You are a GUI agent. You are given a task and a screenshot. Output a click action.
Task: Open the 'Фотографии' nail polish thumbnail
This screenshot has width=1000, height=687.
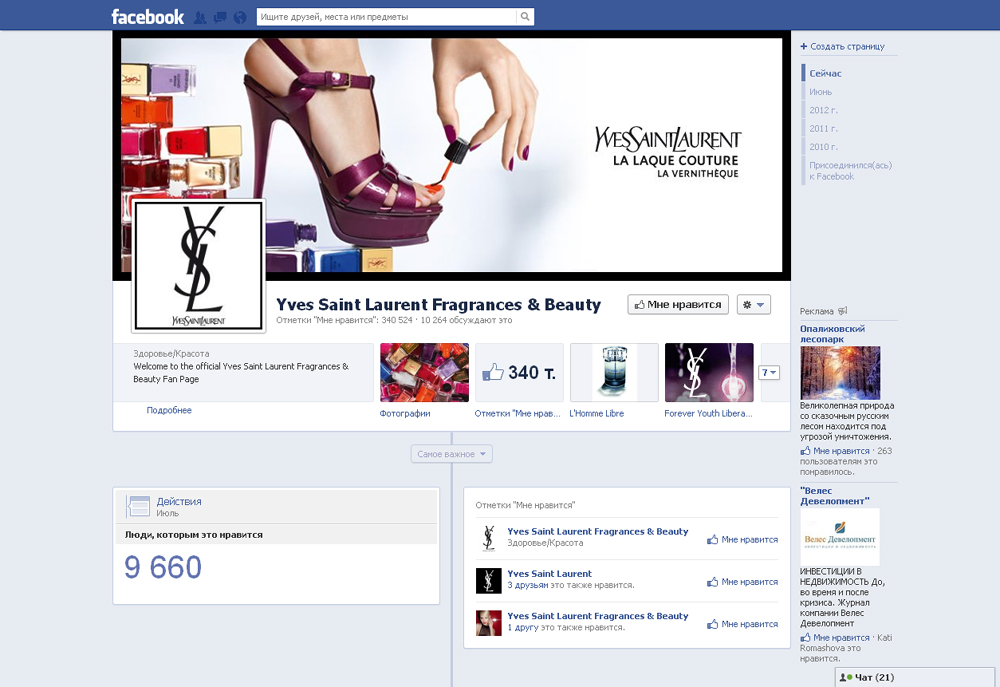point(424,373)
